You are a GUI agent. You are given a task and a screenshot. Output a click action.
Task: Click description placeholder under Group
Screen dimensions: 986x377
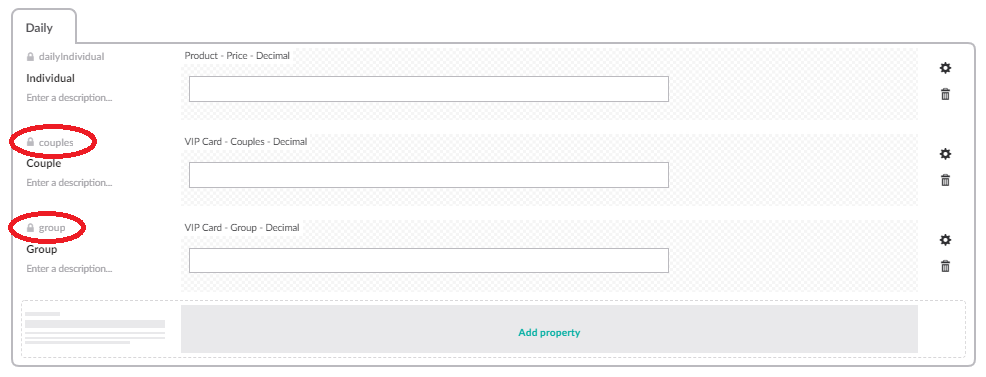69,269
